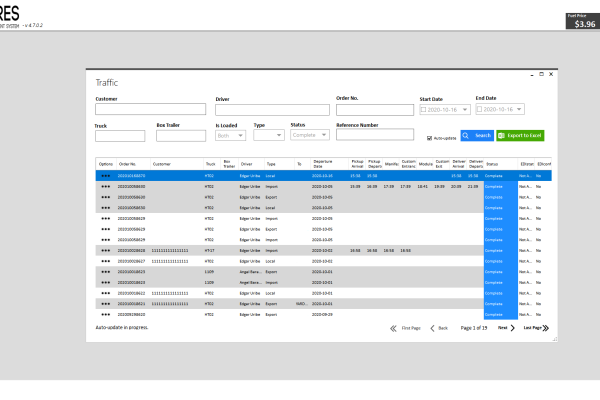
Task: Focus the Reference Number text box
Action: (374, 135)
